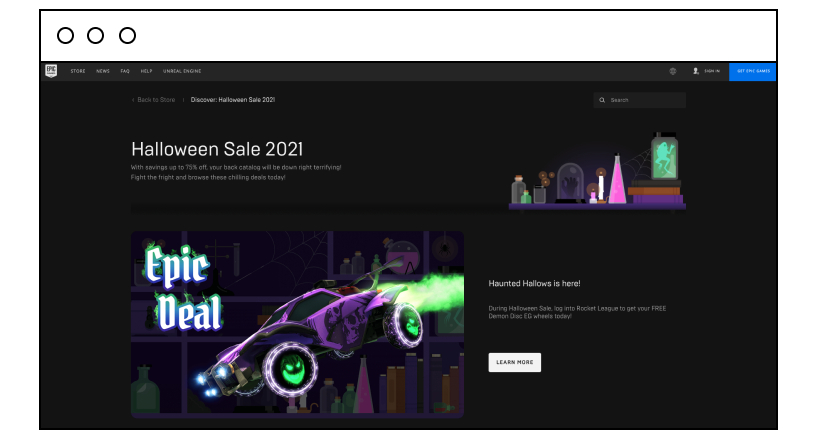Click the Learn More button
Image resolution: width=818 pixels, height=439 pixels.
click(x=514, y=362)
